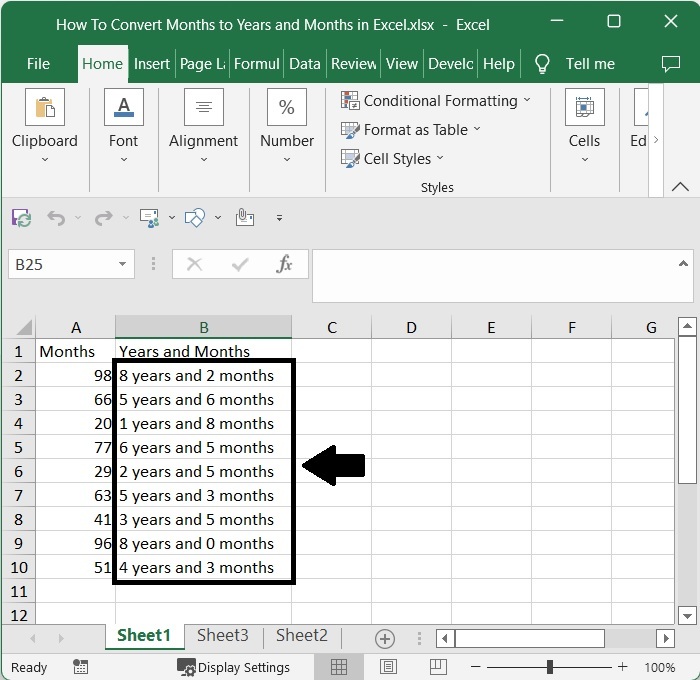
Task: Select row 5 header
Action: [18, 447]
